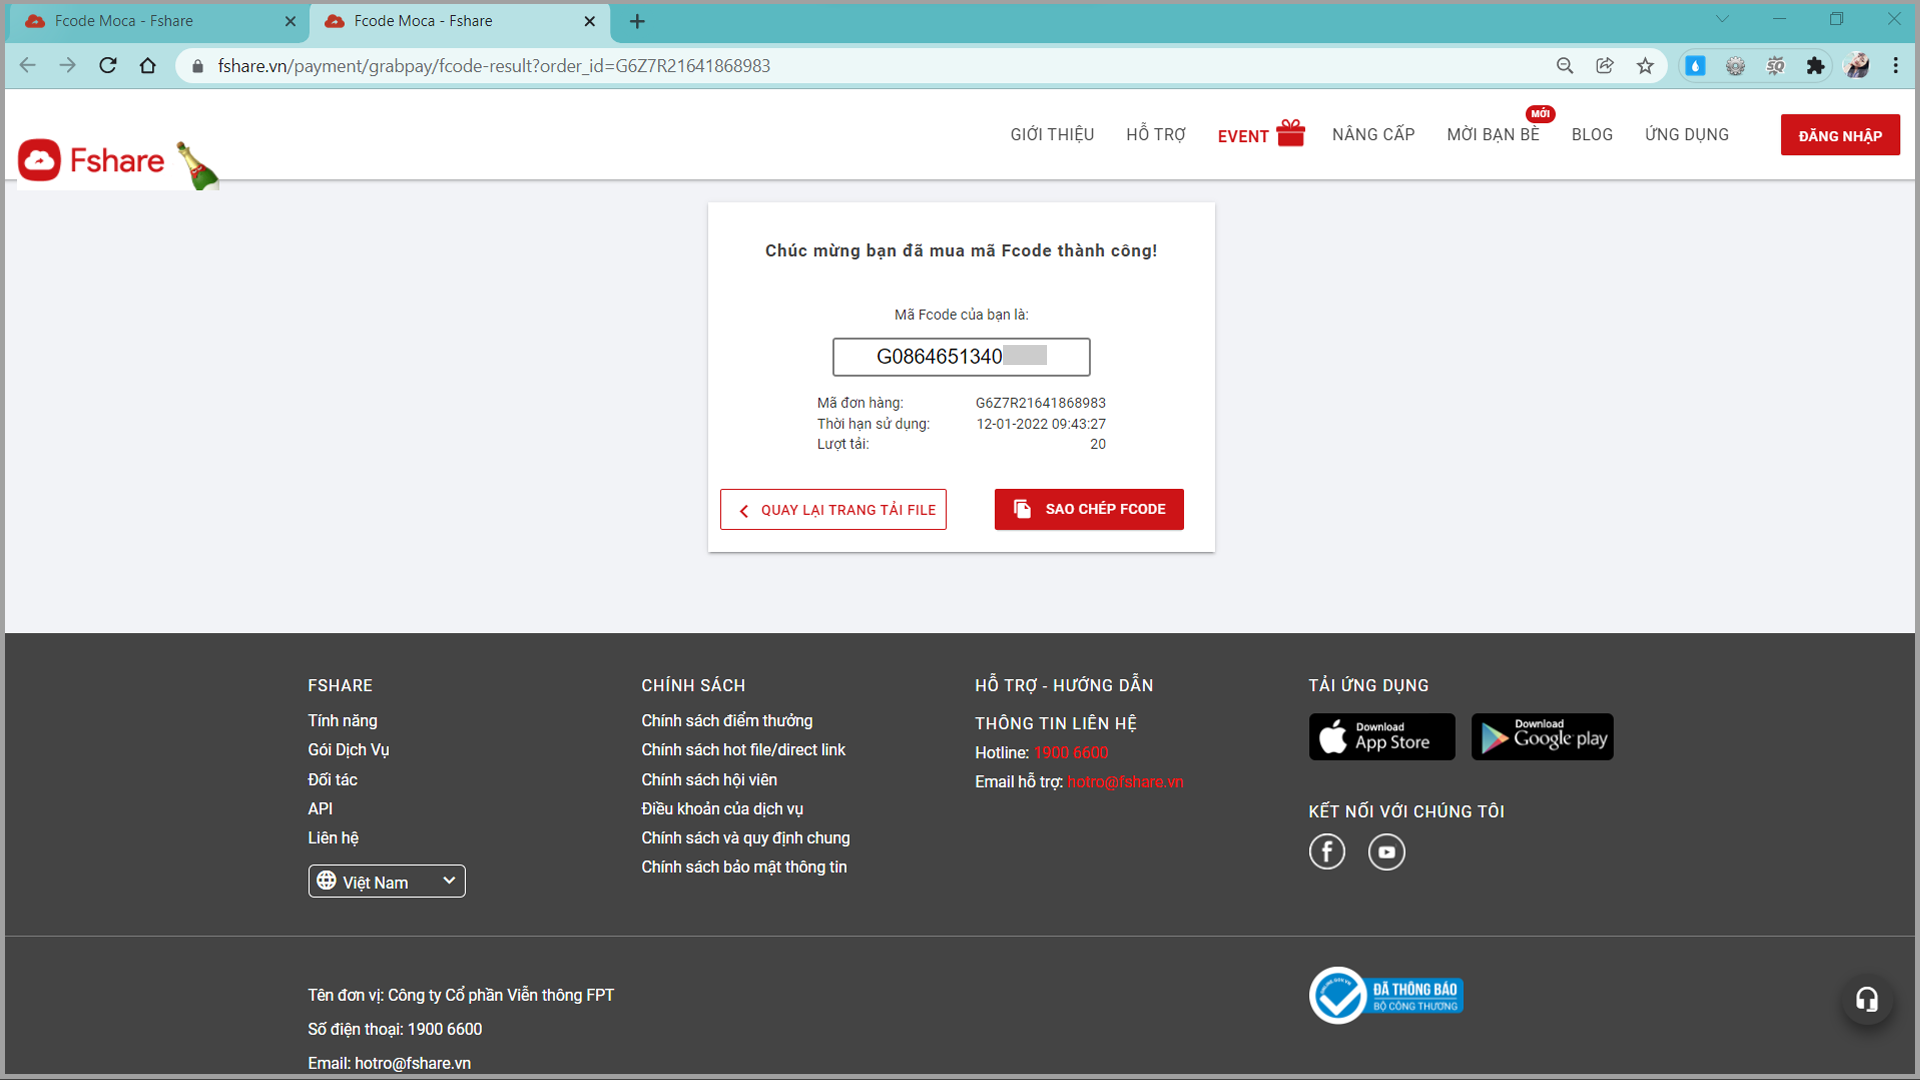1920x1080 pixels.
Task: Open a new browser tab
Action: [x=637, y=21]
